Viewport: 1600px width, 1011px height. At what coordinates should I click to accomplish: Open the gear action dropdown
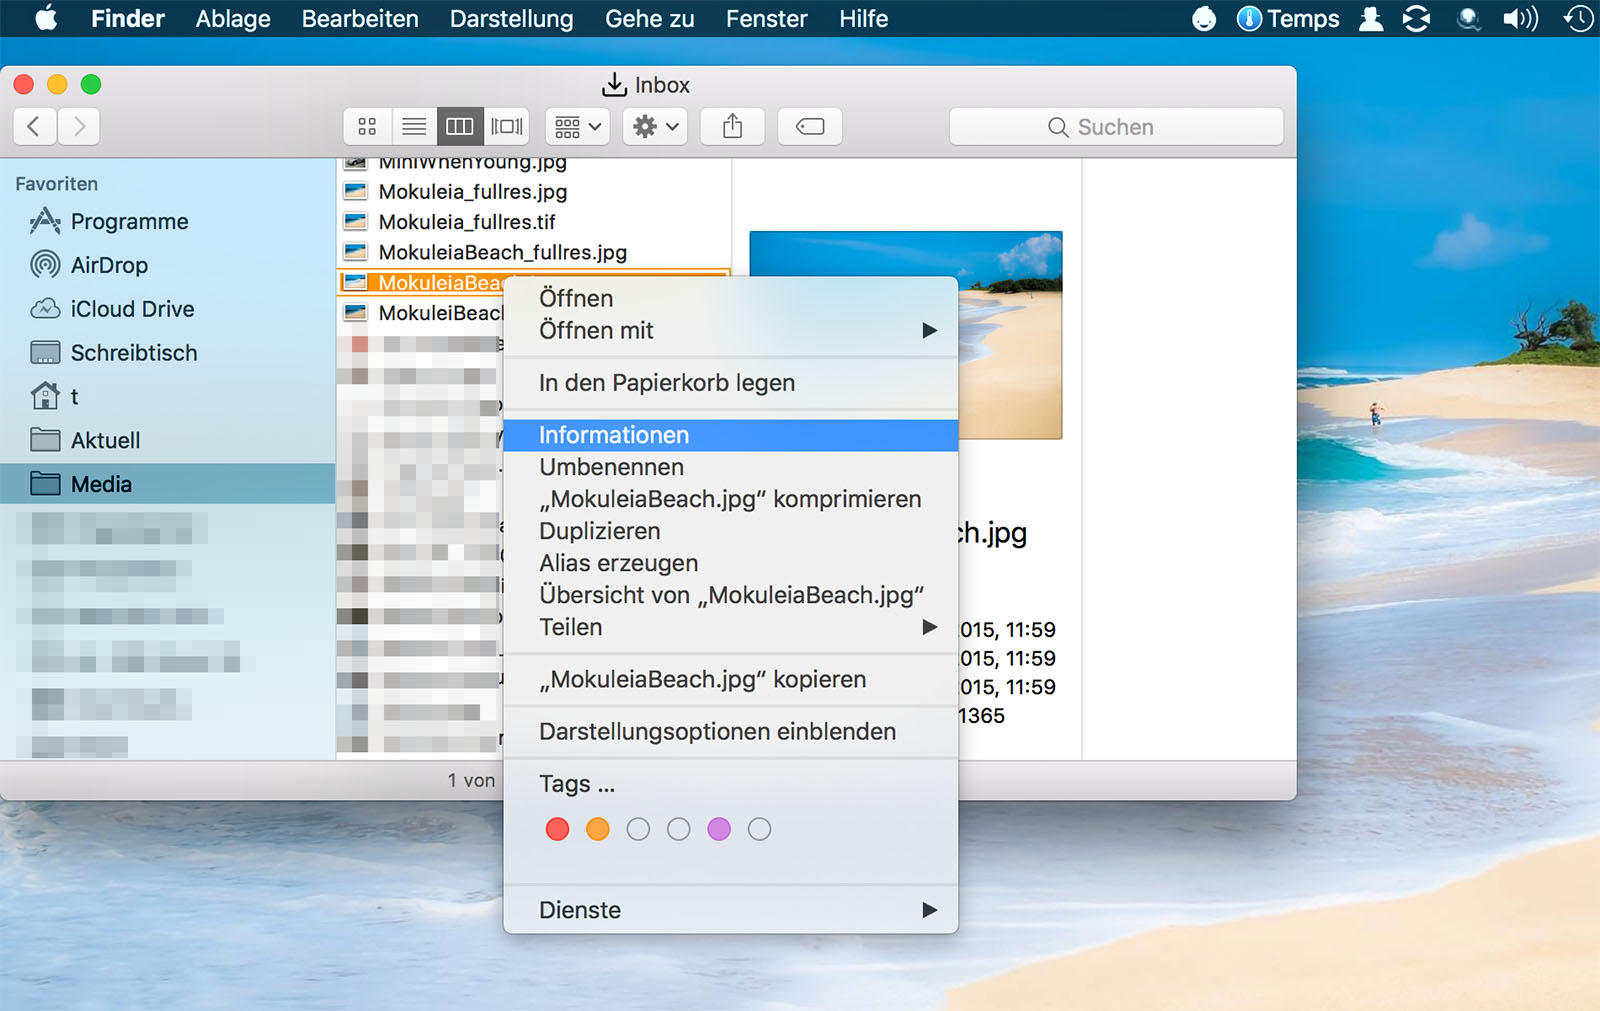655,127
